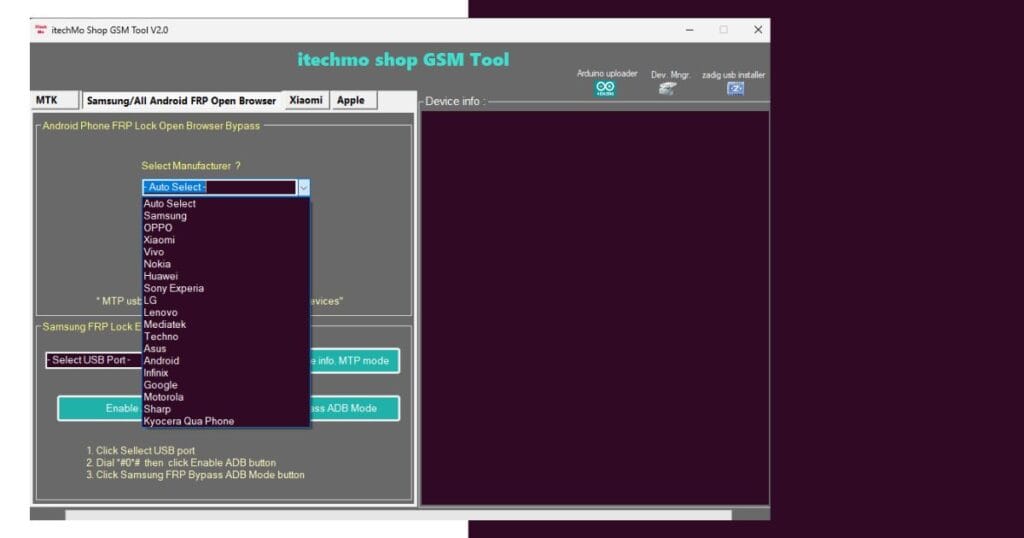Click inside the Device info output area

(x=595, y=307)
